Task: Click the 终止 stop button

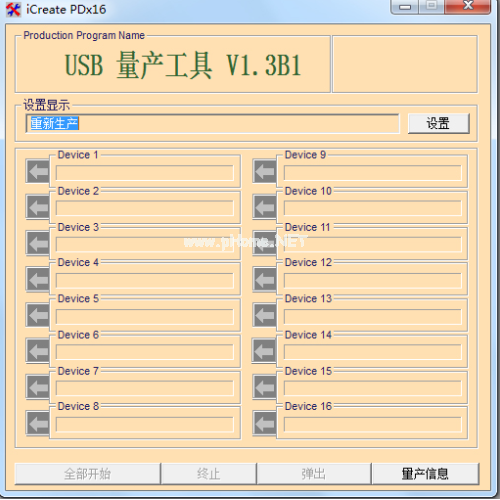Action: point(209,473)
